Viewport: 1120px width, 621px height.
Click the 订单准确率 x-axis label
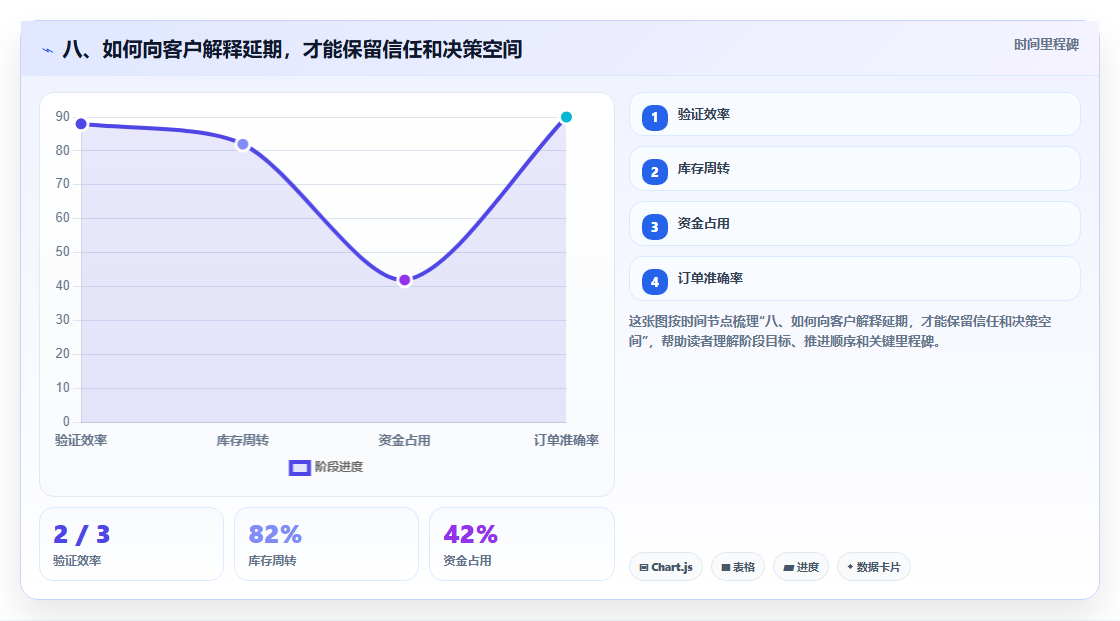566,440
